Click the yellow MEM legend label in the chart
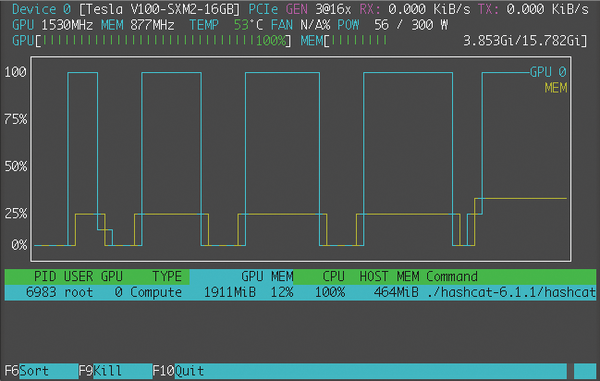 click(x=556, y=88)
